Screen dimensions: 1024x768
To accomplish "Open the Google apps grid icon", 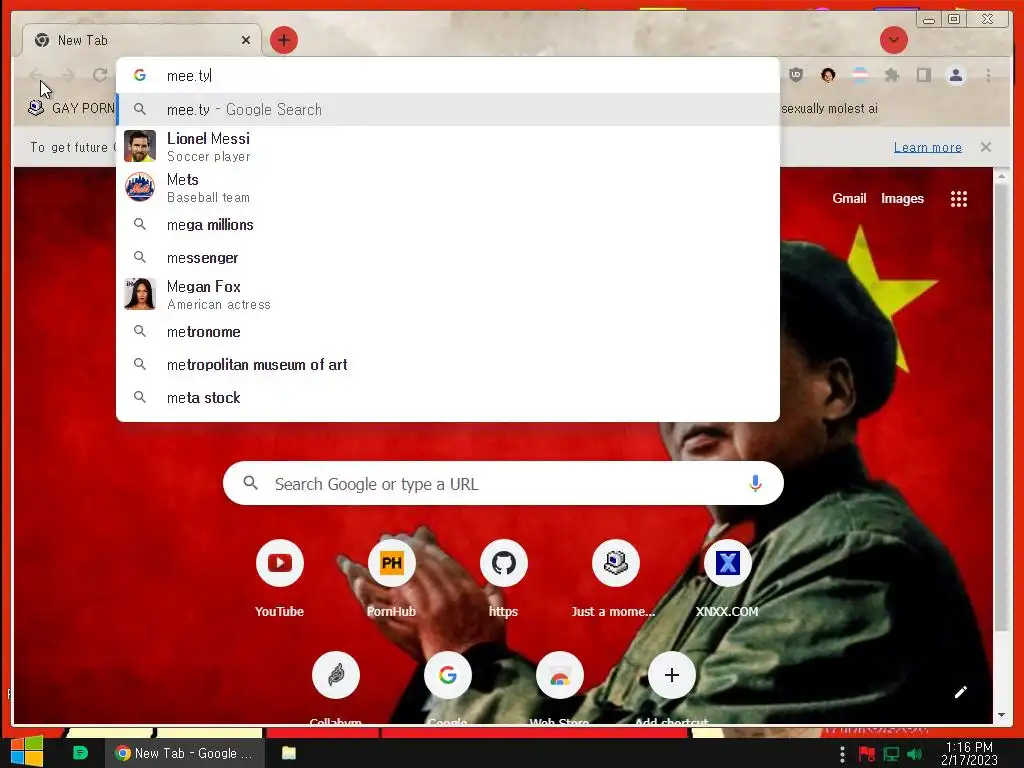I will coord(959,199).
